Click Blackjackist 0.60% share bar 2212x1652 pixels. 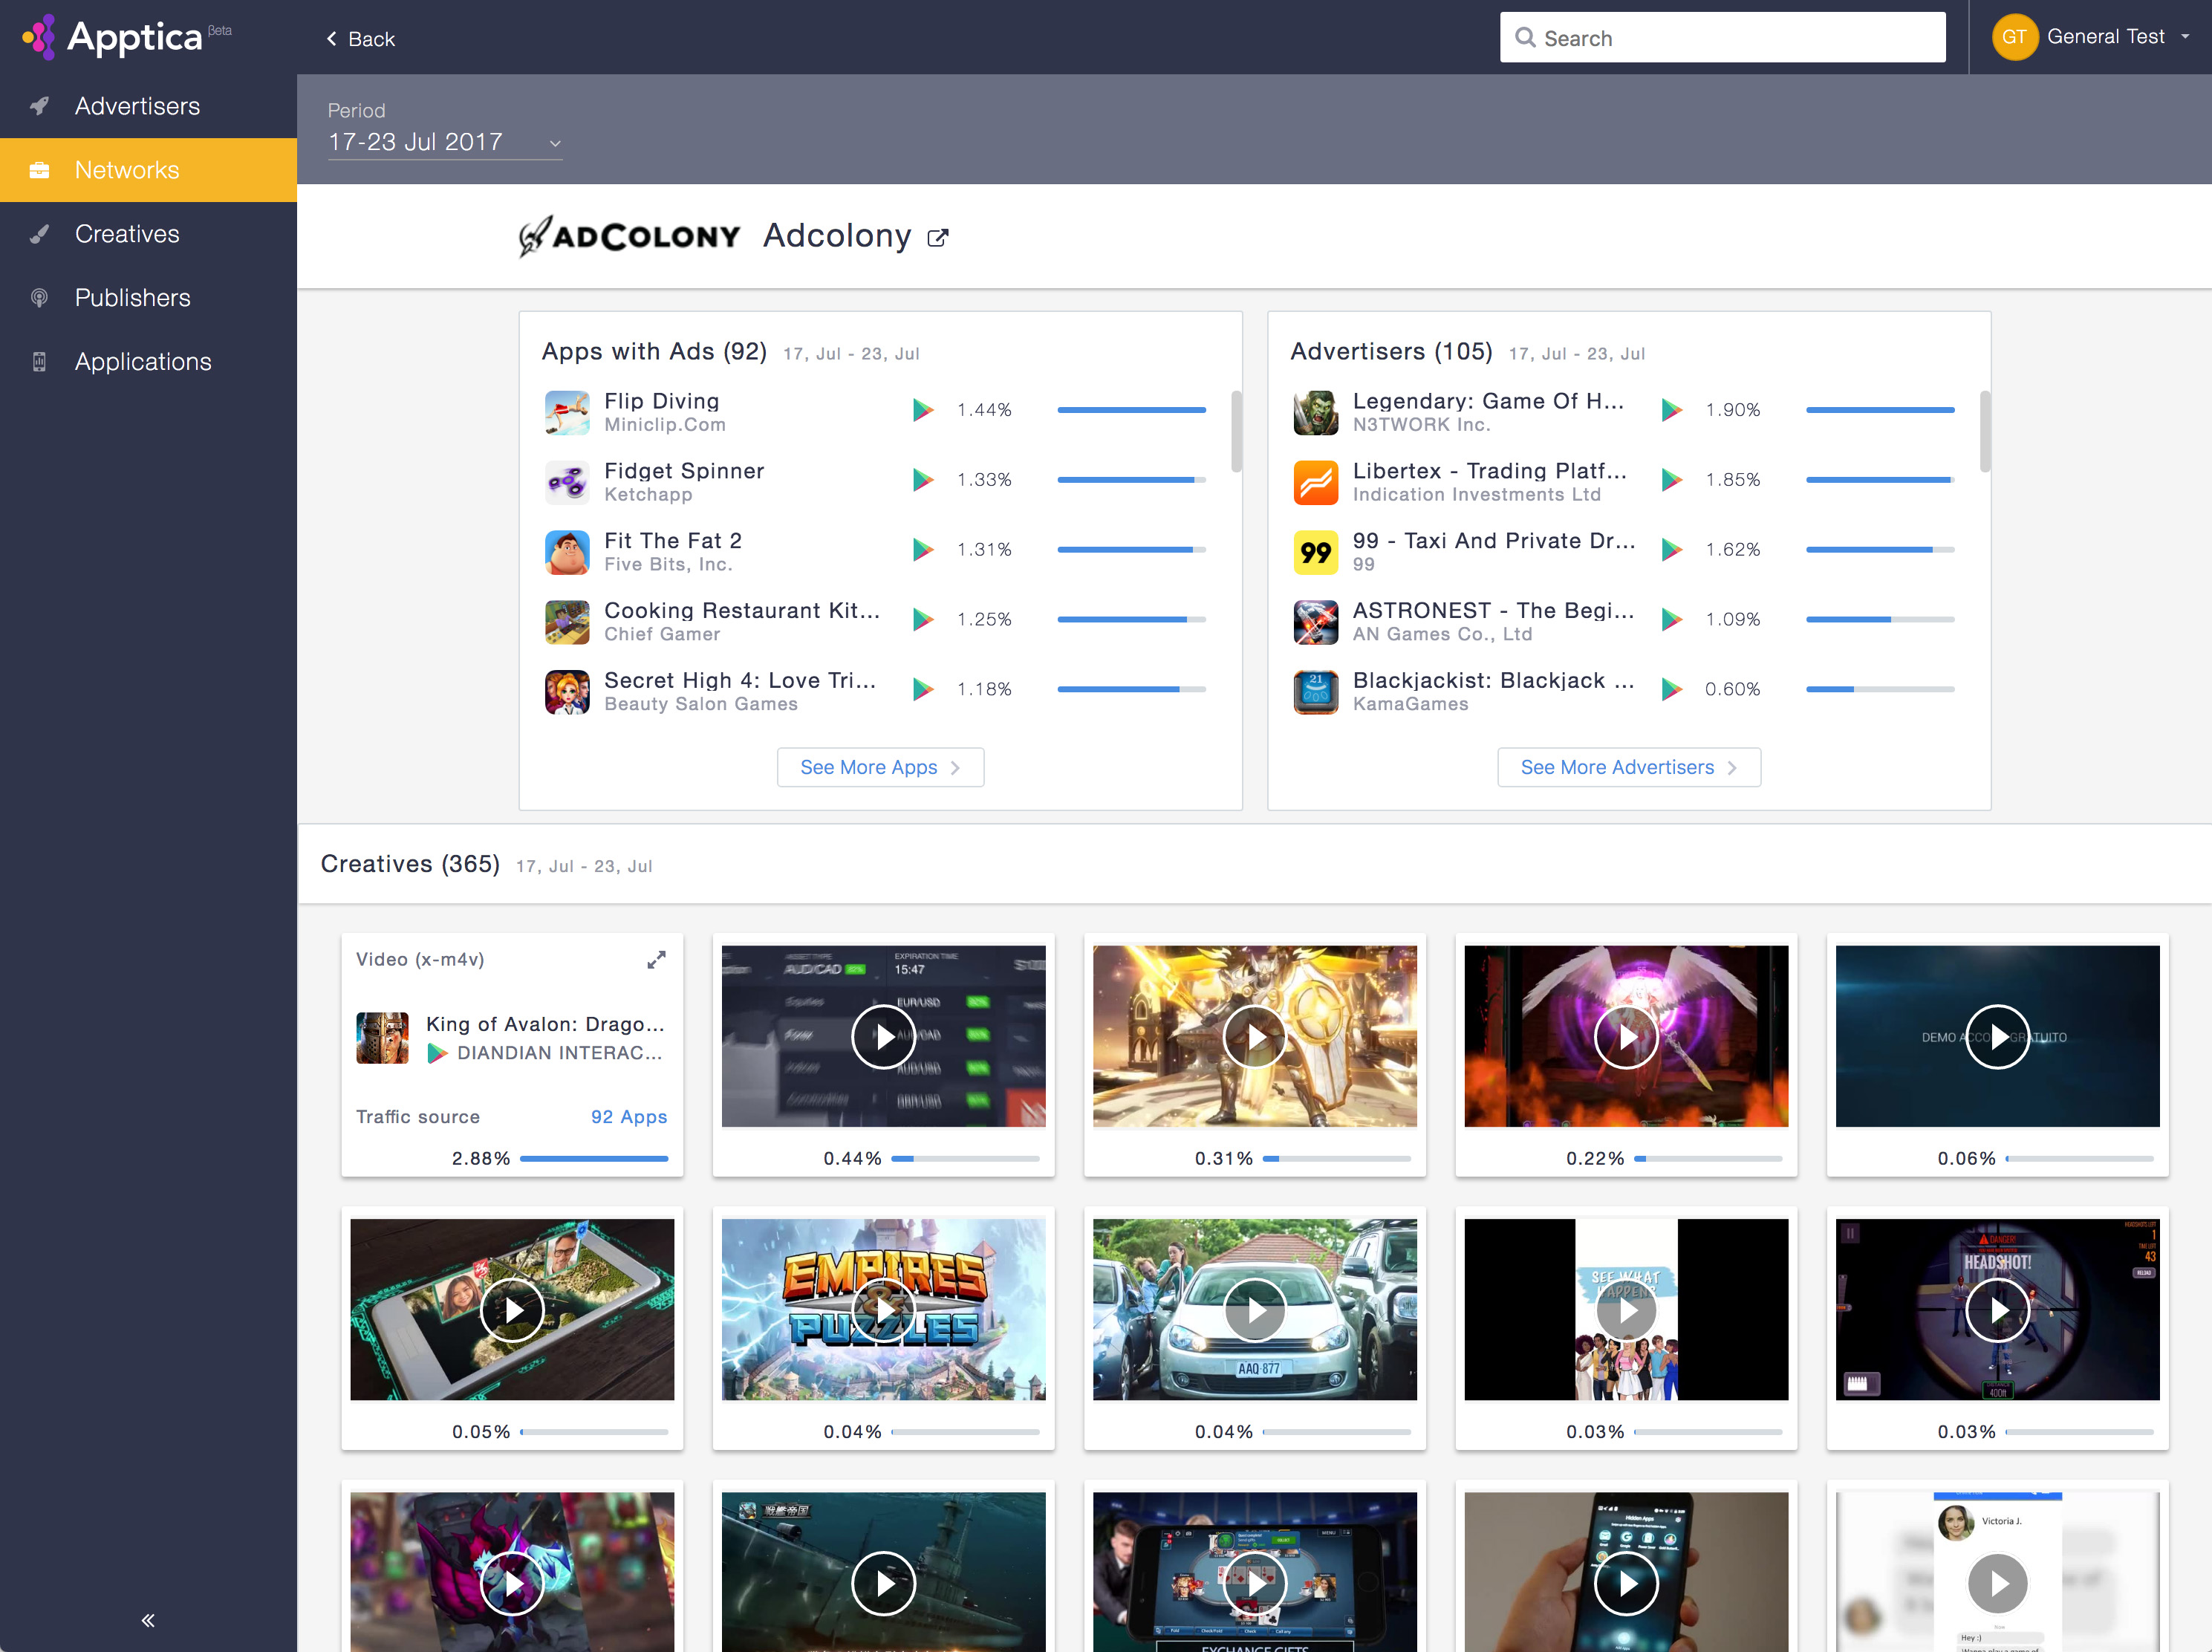(x=1880, y=689)
